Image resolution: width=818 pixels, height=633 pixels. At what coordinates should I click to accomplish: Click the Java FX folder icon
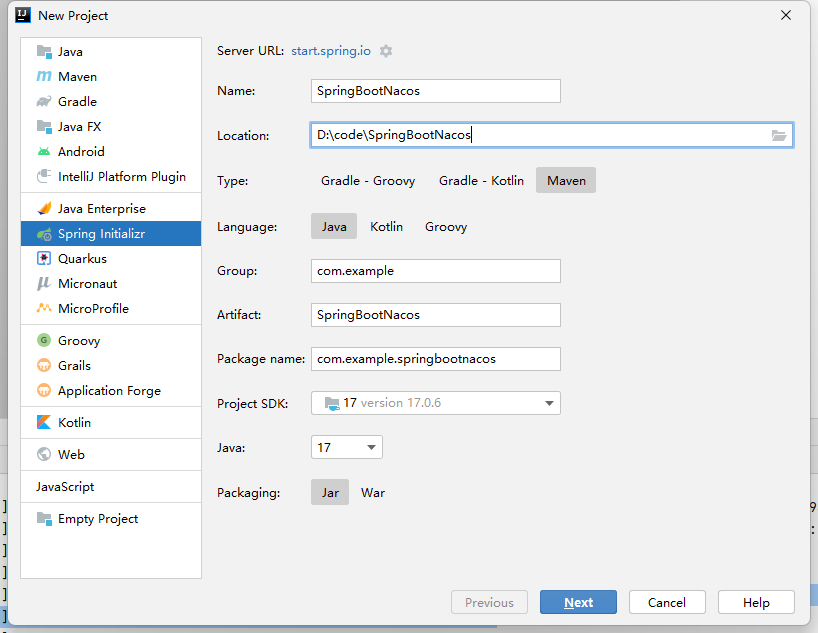(x=44, y=127)
